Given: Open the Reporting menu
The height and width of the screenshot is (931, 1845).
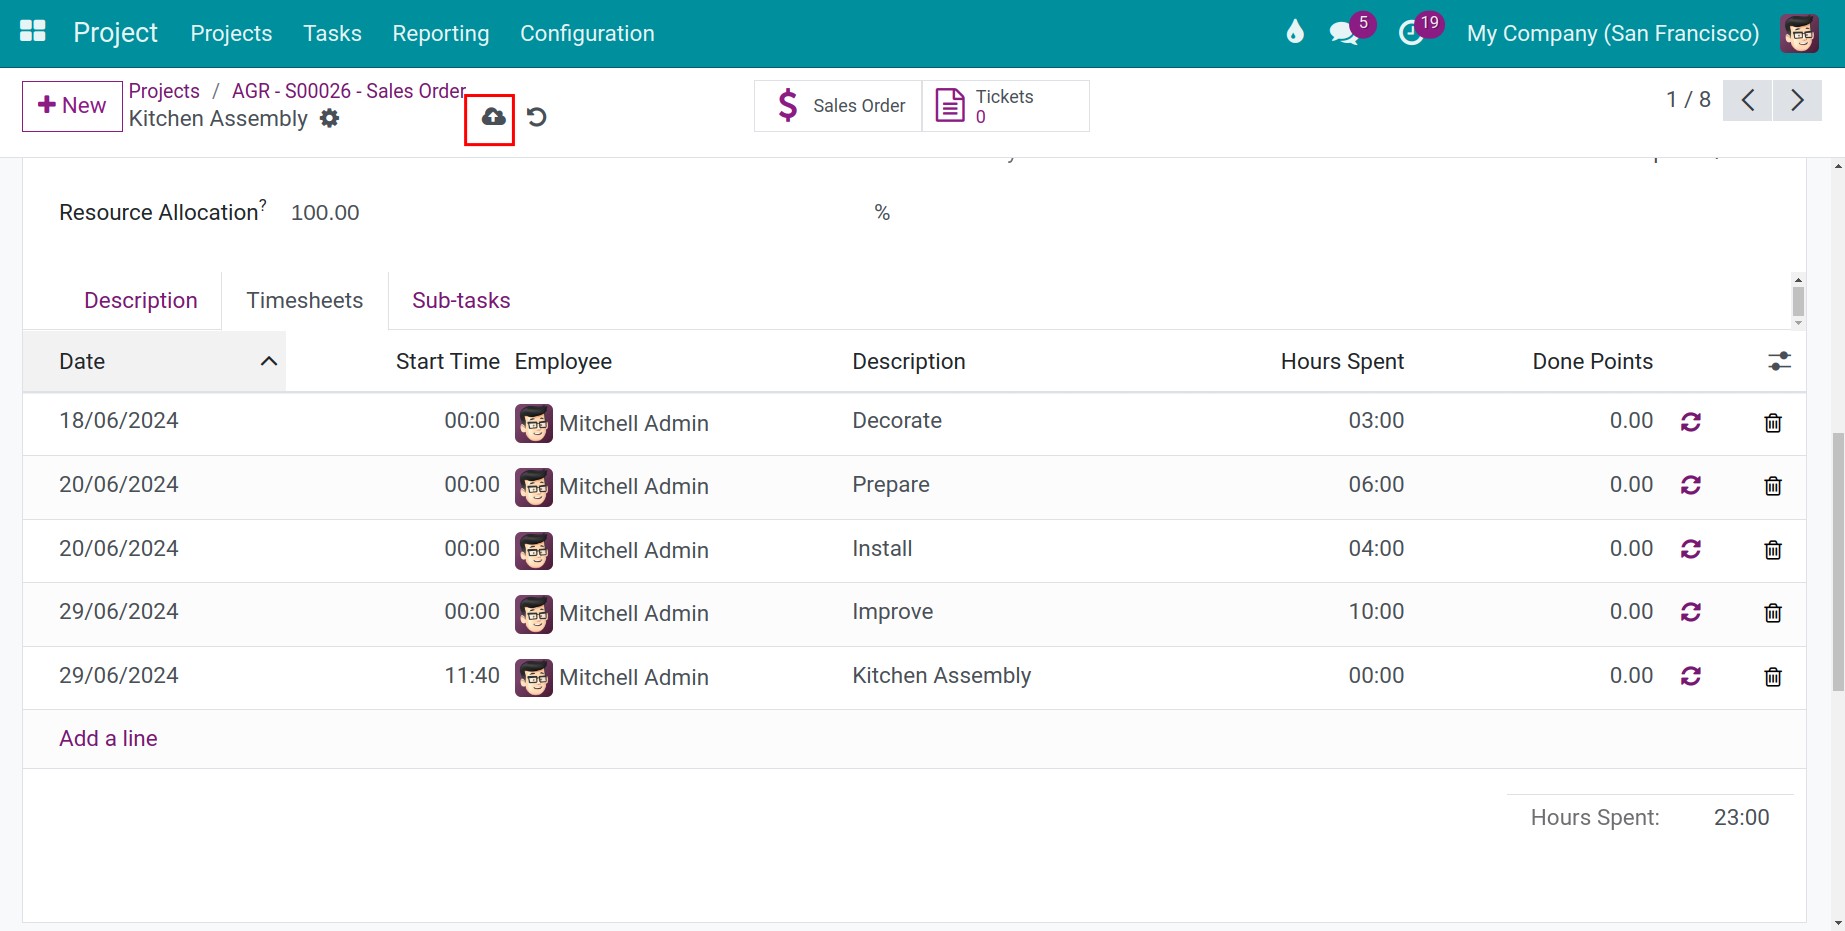Looking at the screenshot, I should [441, 33].
